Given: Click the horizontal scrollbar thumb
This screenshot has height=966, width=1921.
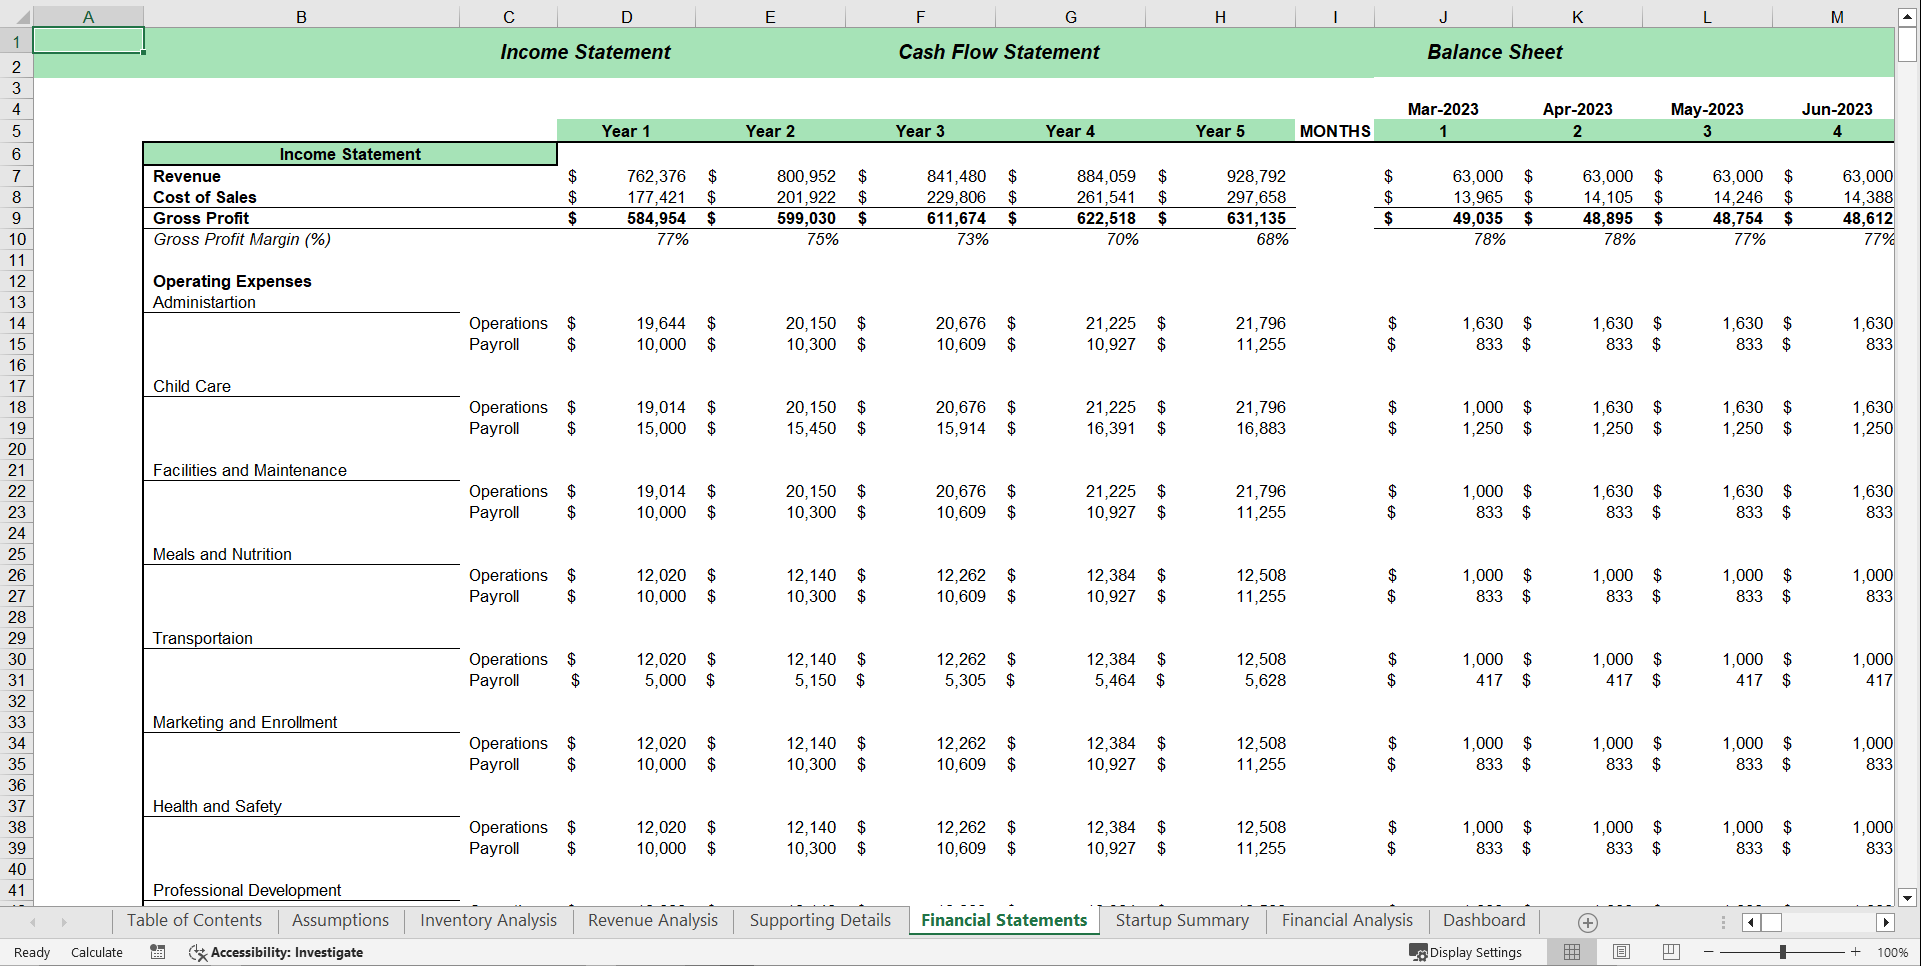Looking at the screenshot, I should [x=1771, y=922].
